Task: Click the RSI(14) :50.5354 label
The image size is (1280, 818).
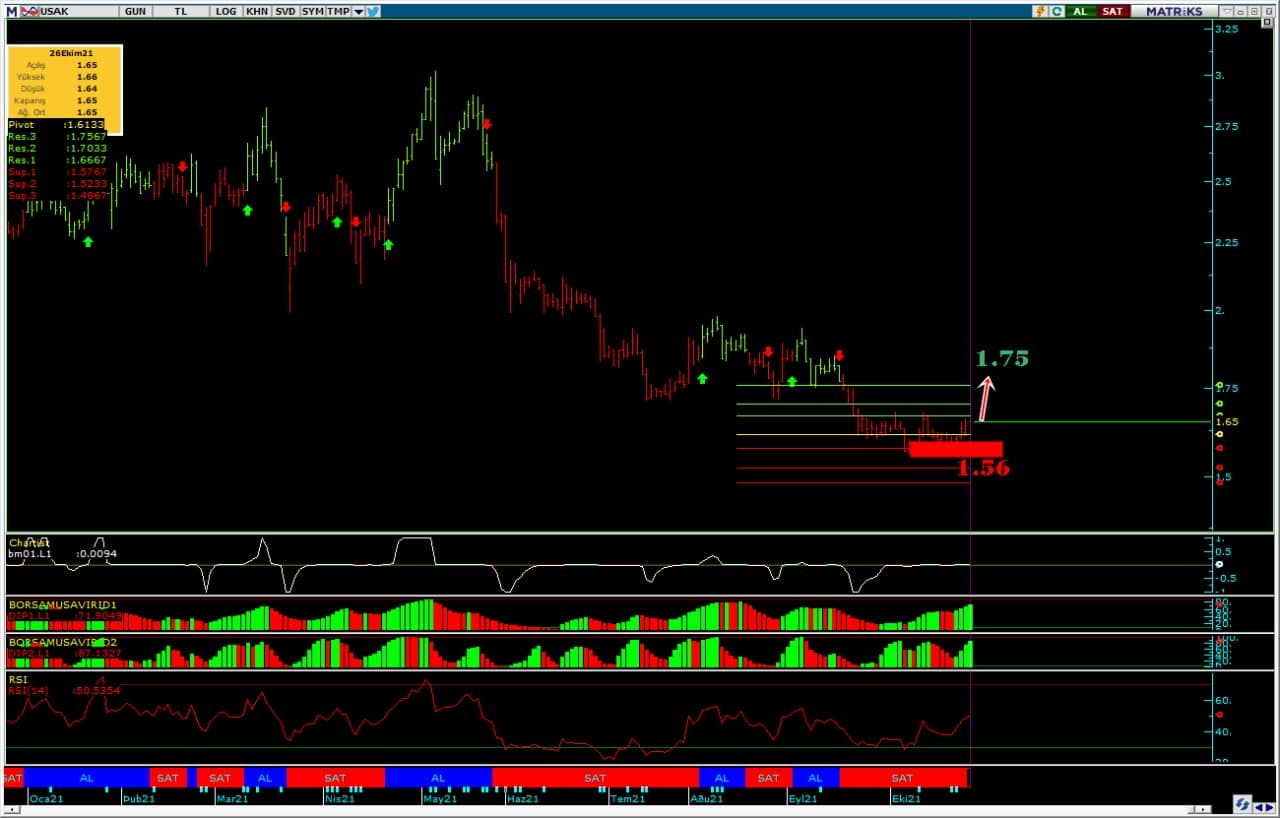Action: [64, 690]
